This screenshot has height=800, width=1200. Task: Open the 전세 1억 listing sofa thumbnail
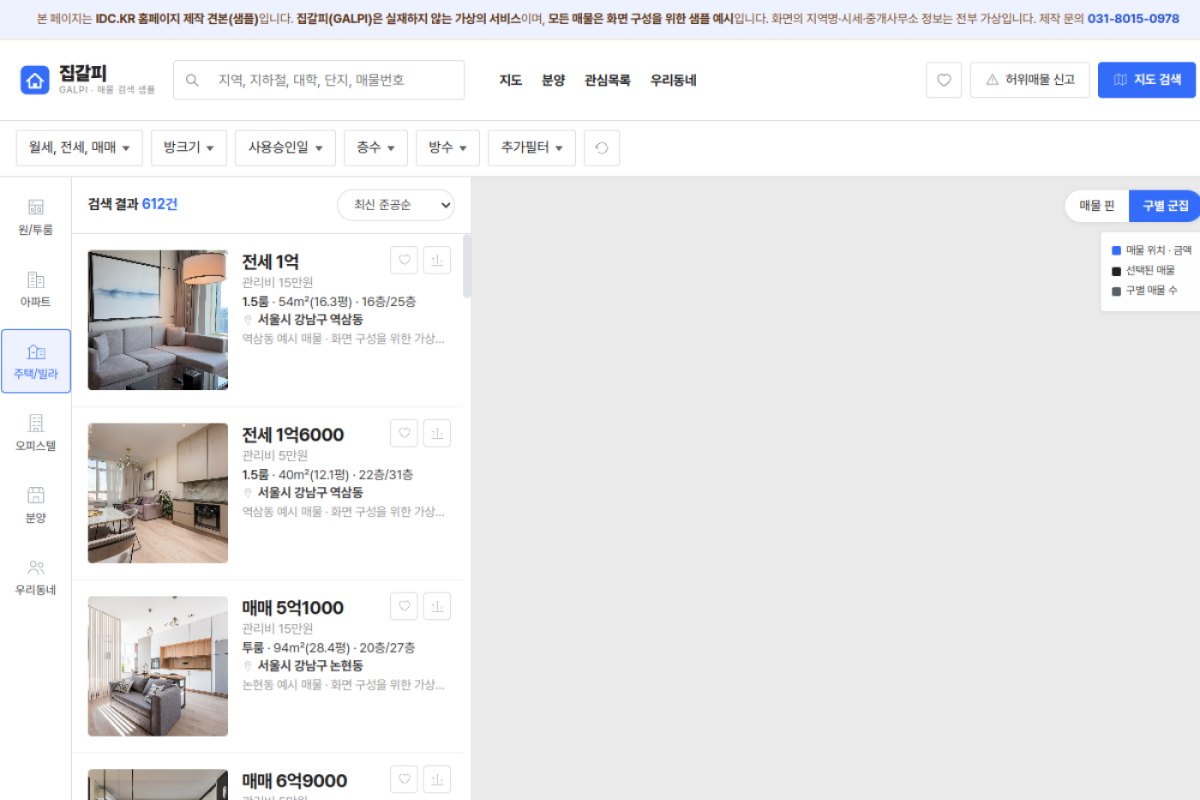pyautogui.click(x=158, y=320)
